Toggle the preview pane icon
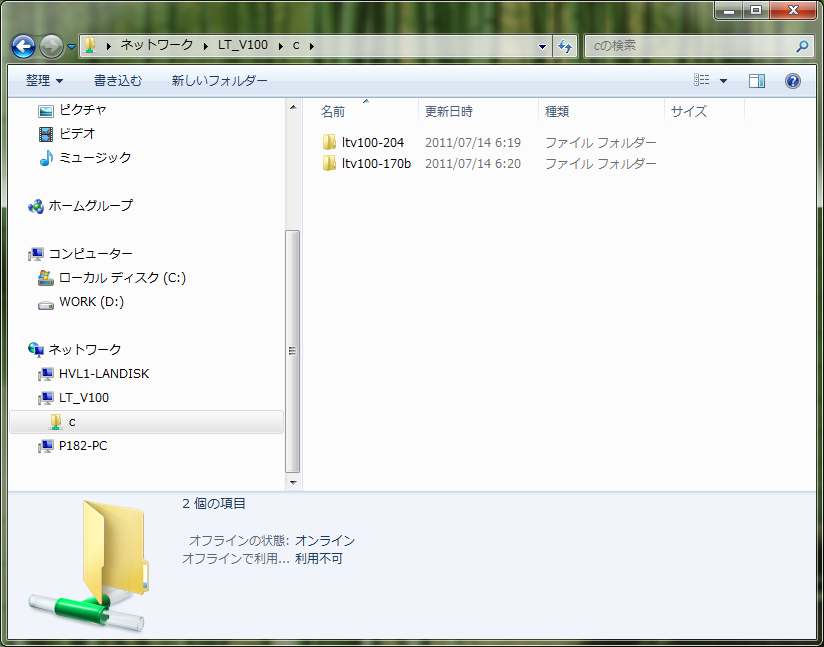The height and width of the screenshot is (647, 824). (757, 80)
